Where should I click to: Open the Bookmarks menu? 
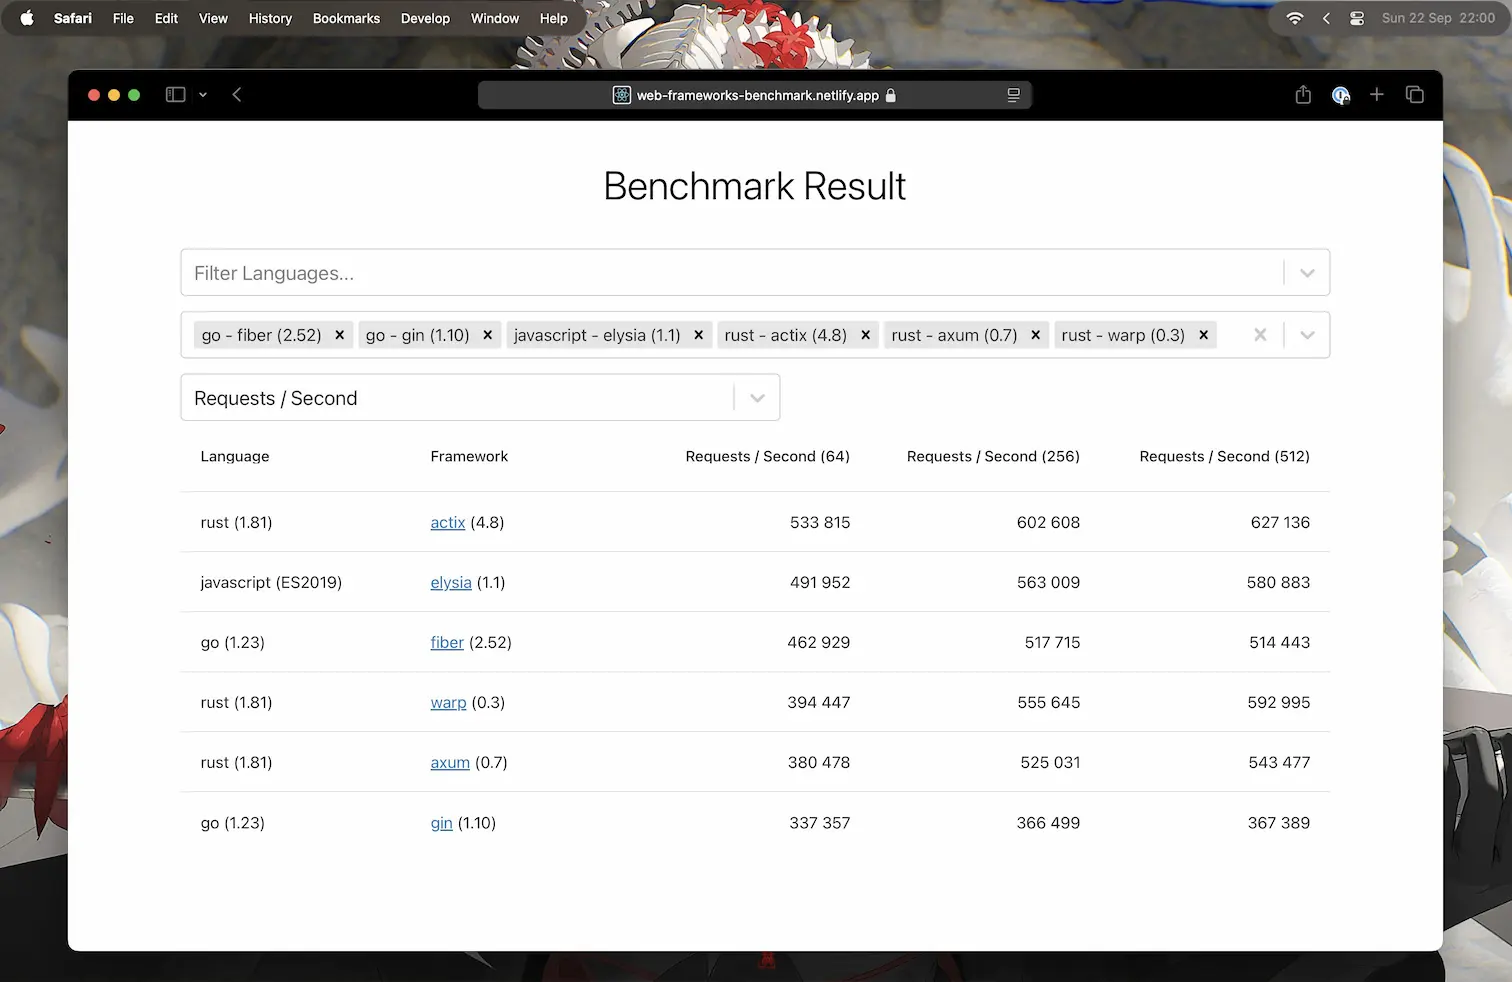(346, 18)
